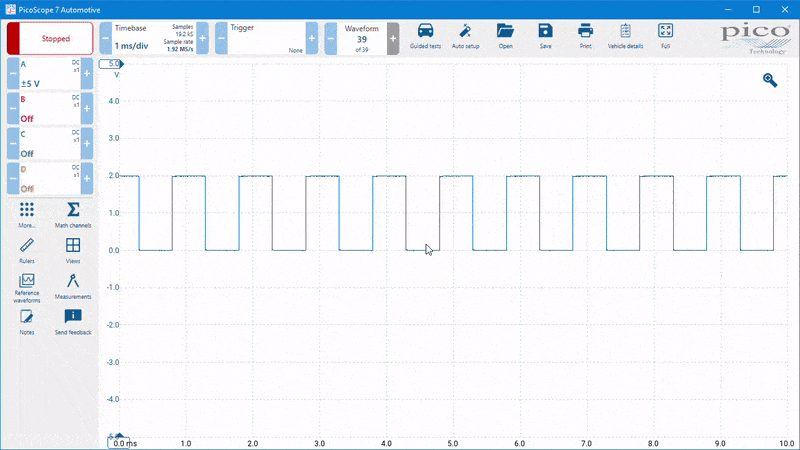Viewport: 800px width, 450px height.
Task: Open Math channels
Action: [73, 215]
